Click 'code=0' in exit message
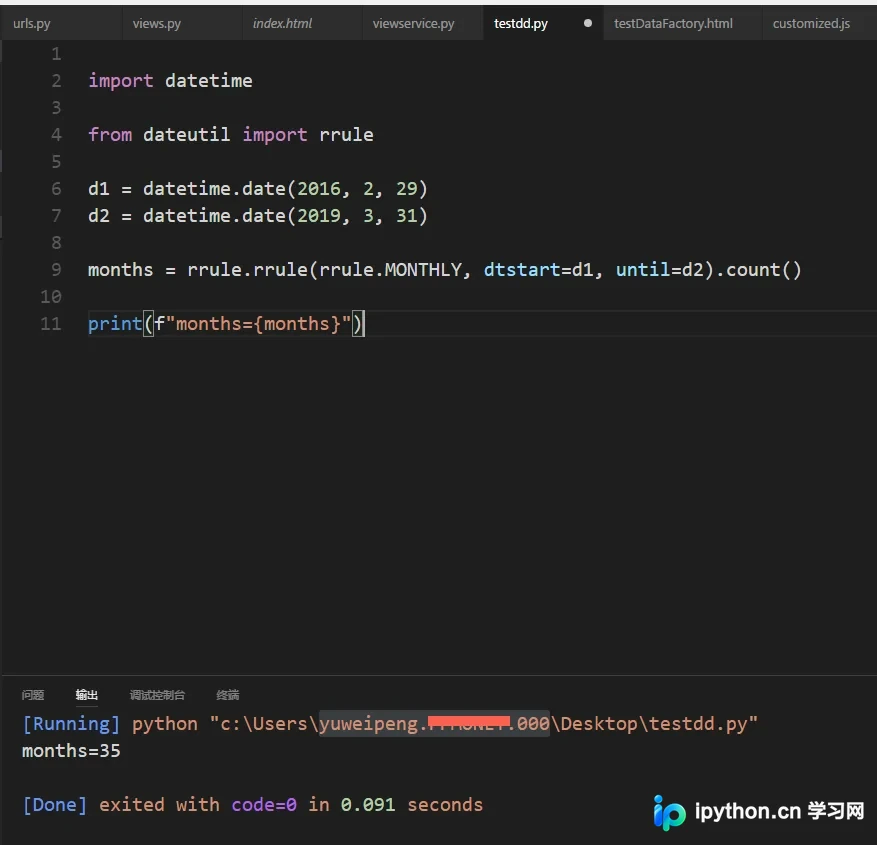Image resolution: width=877 pixels, height=845 pixels. 264,805
